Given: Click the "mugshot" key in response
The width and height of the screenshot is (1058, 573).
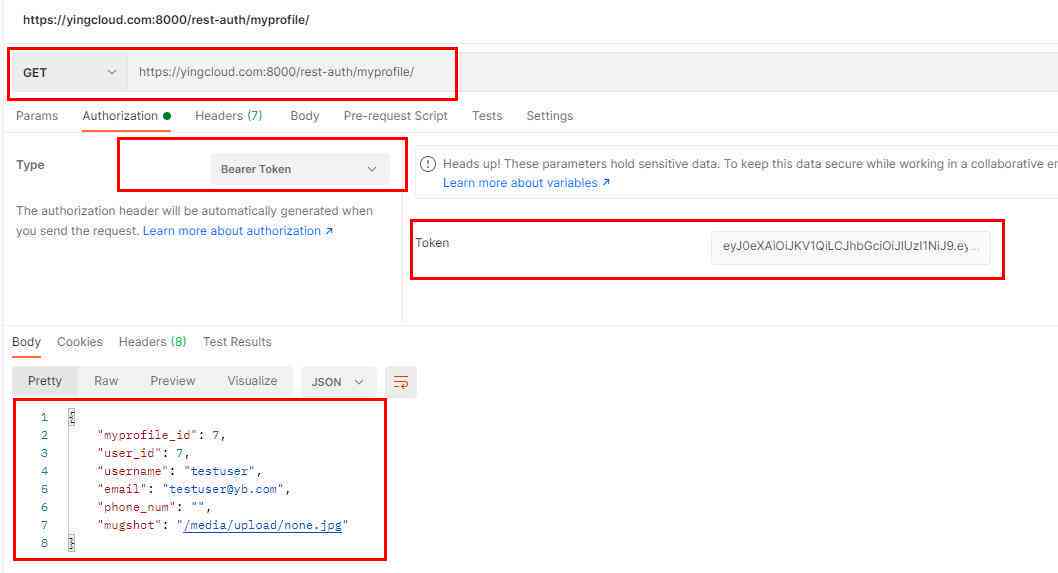Looking at the screenshot, I should click(130, 525).
